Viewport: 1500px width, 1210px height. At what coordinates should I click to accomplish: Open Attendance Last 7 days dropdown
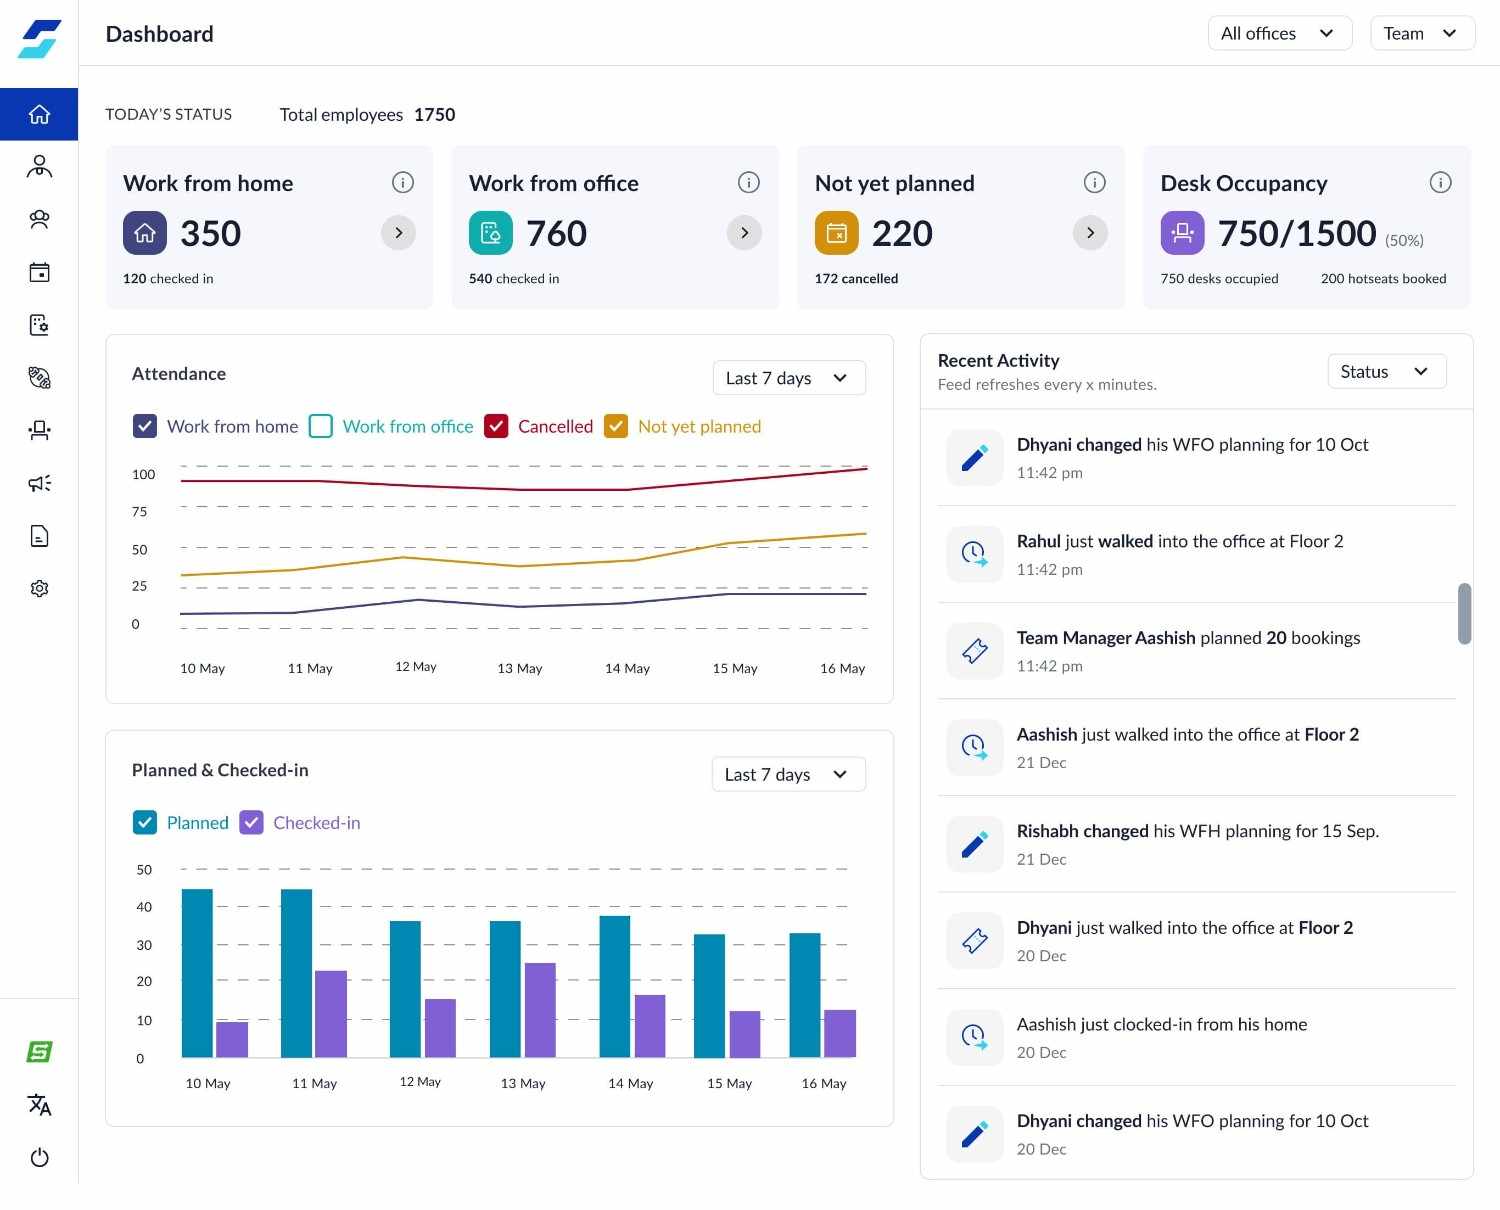click(788, 378)
